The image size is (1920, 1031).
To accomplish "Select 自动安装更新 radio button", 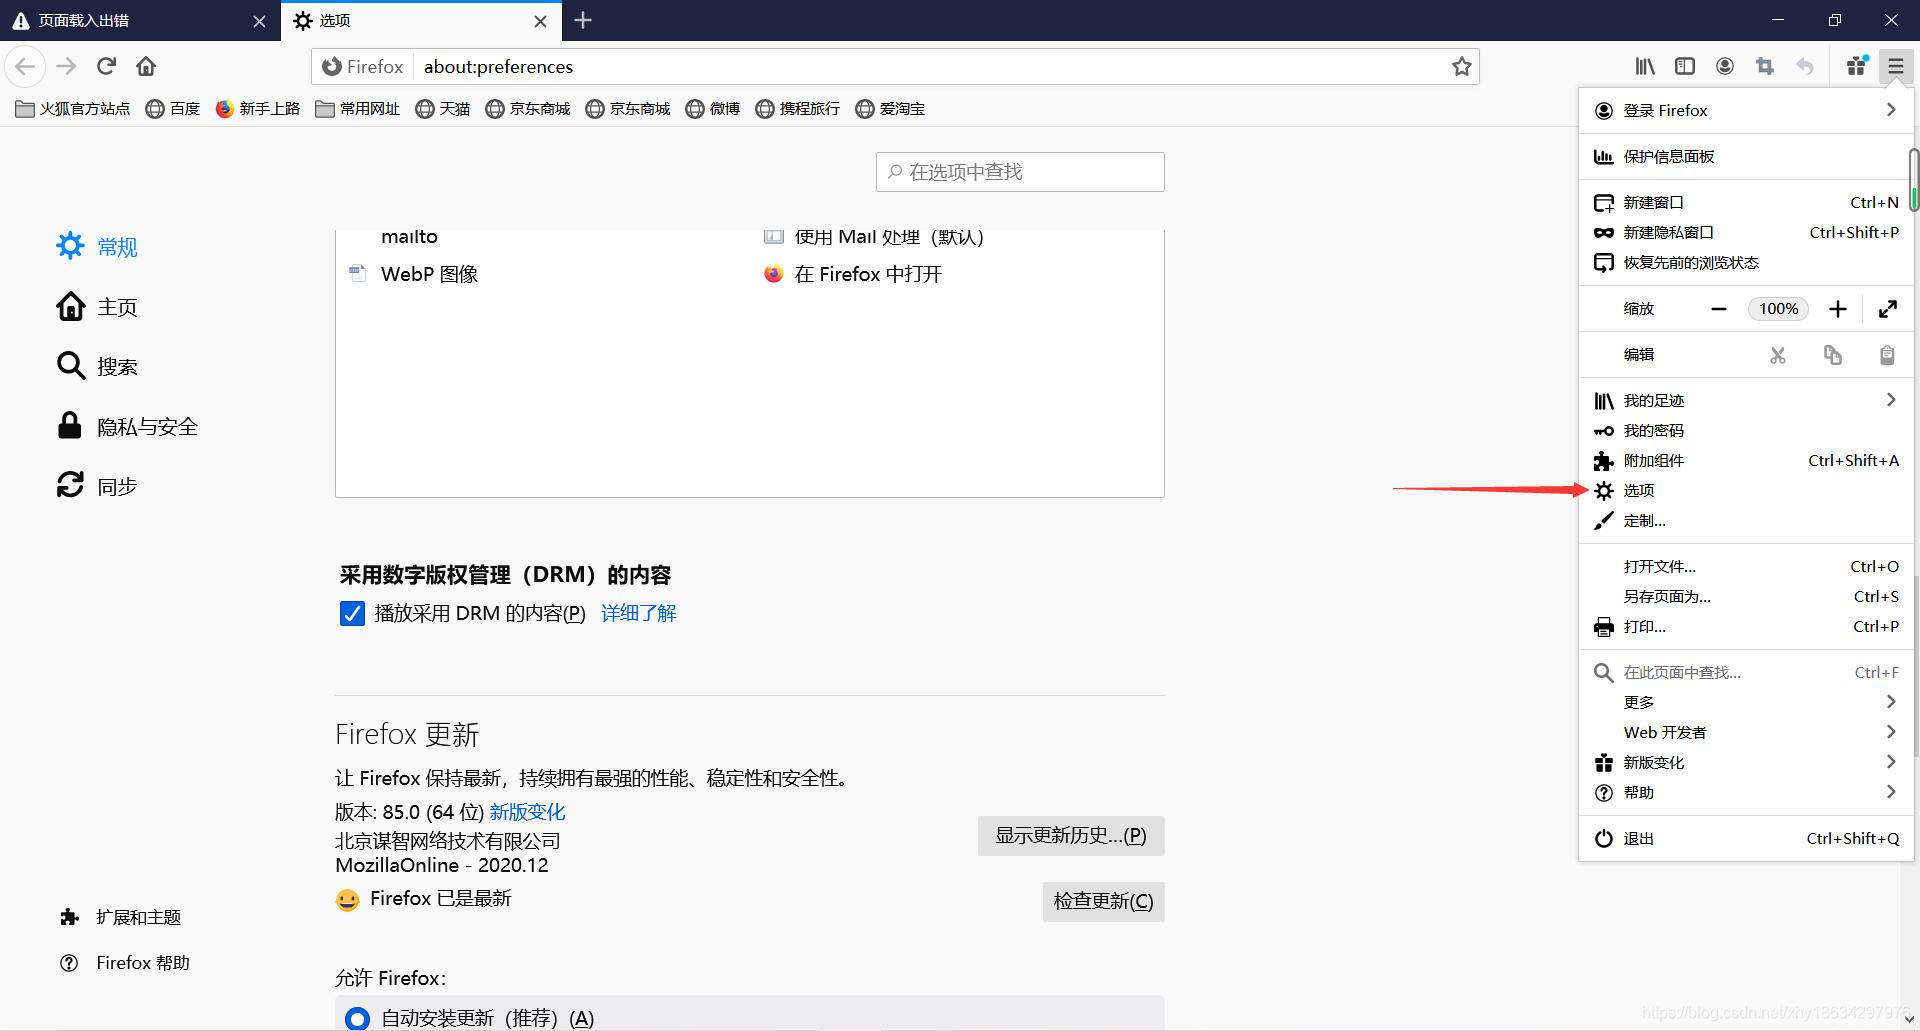I will tap(357, 1018).
